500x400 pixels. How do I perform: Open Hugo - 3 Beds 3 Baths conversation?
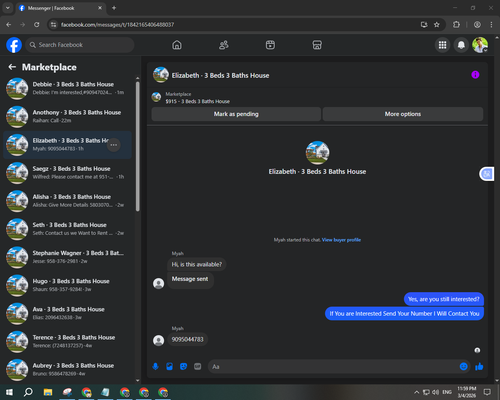click(68, 285)
